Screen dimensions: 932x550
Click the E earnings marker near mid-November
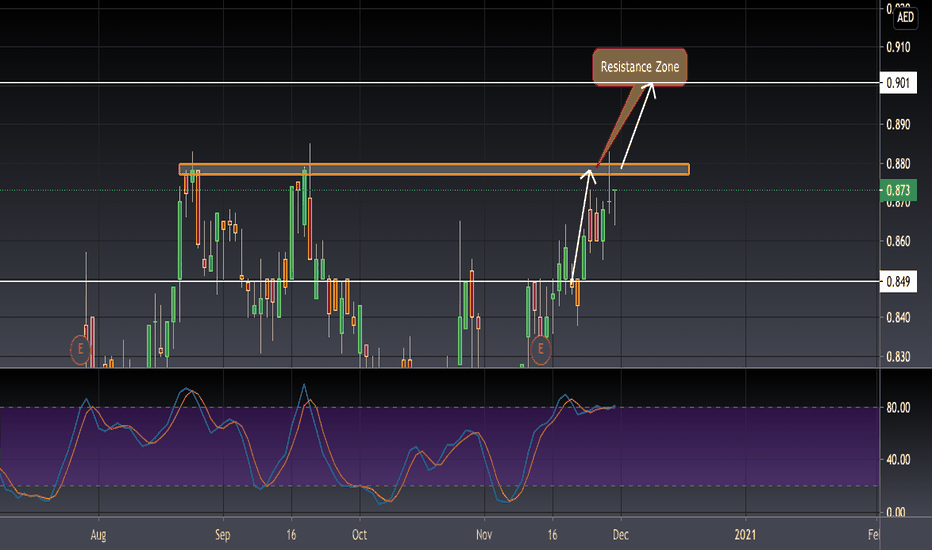[x=541, y=349]
